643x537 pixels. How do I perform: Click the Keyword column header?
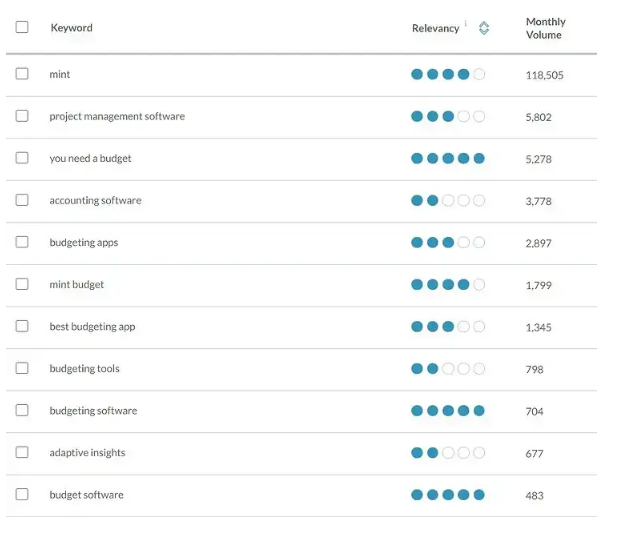coord(71,28)
